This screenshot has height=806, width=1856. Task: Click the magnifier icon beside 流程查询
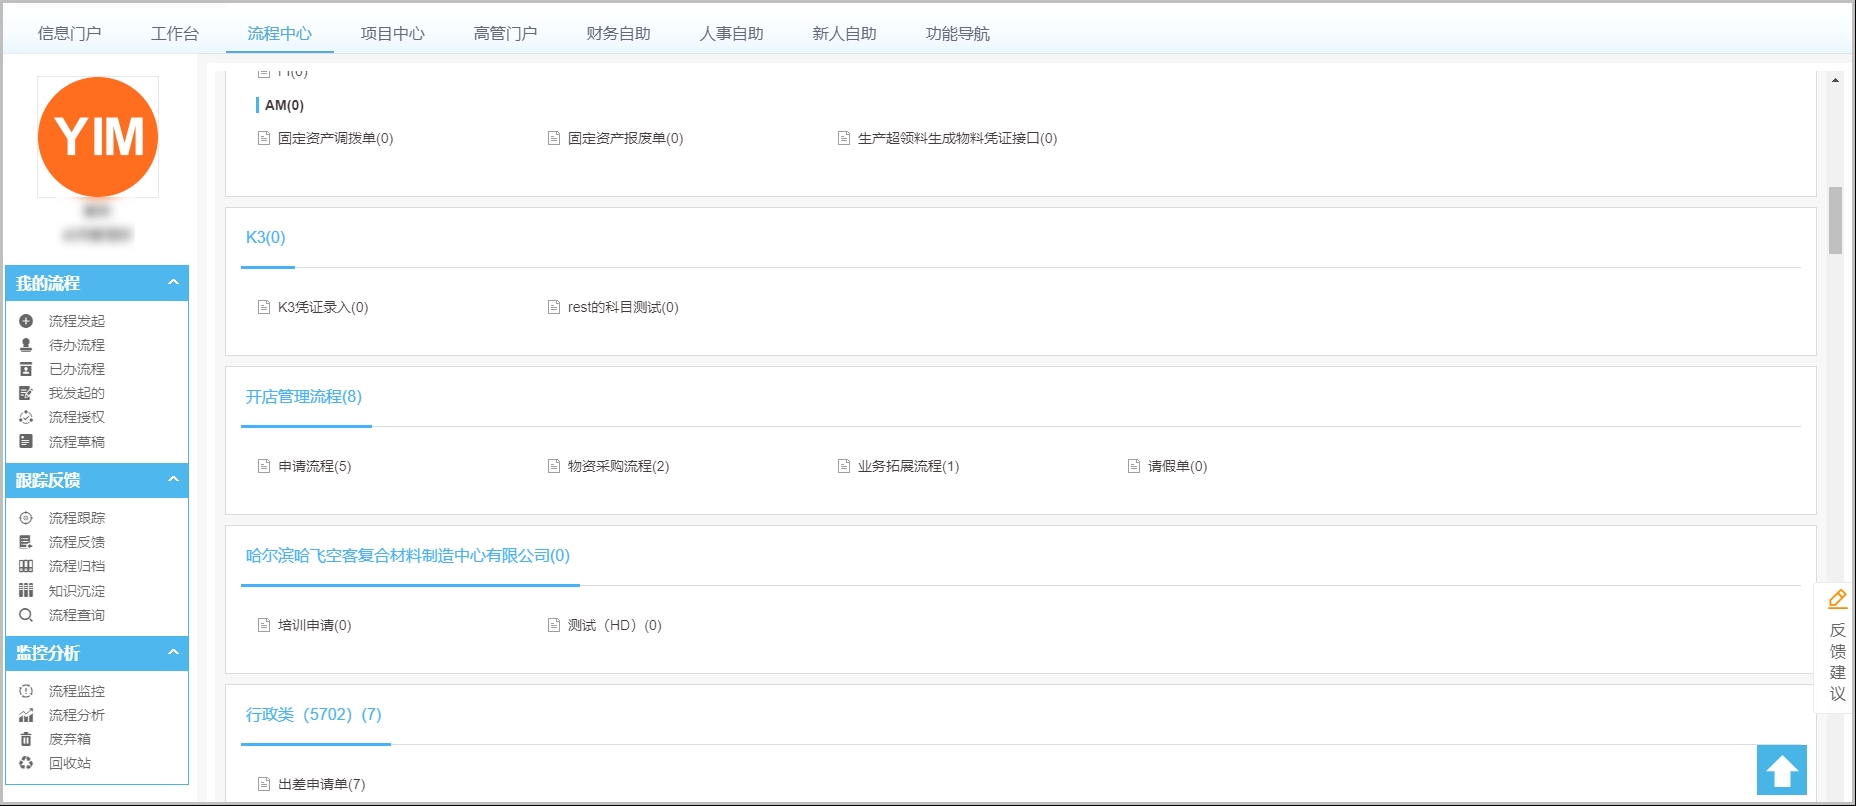(26, 615)
